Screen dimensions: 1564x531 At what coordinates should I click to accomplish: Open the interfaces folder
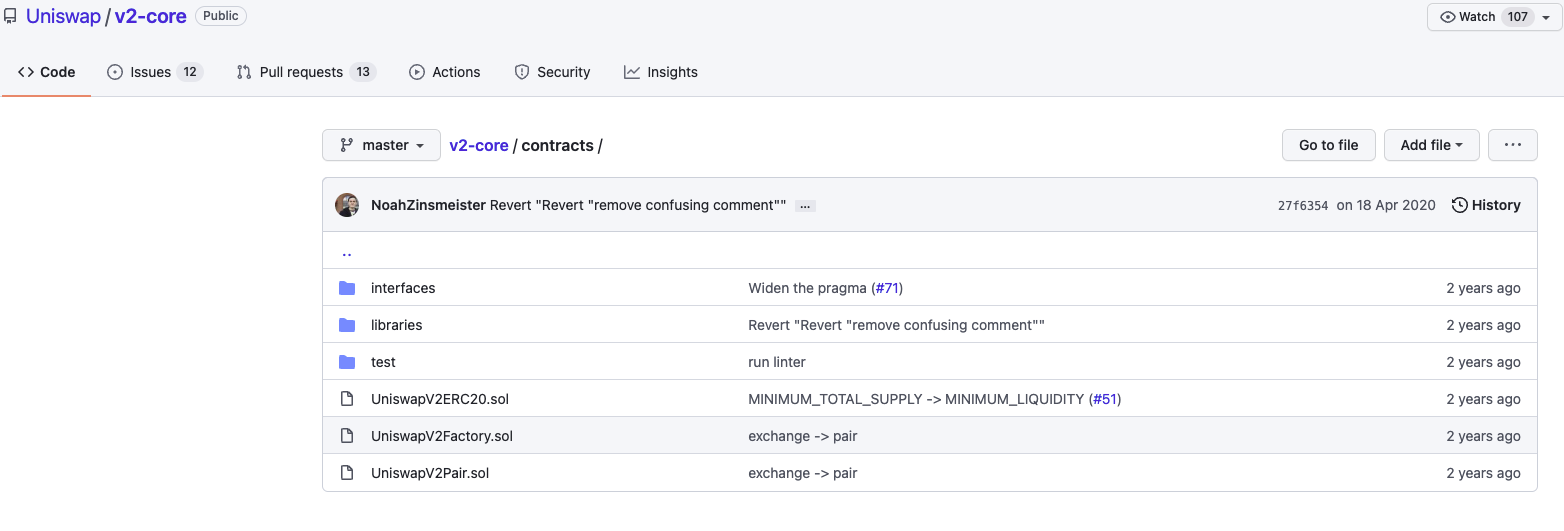pos(403,288)
